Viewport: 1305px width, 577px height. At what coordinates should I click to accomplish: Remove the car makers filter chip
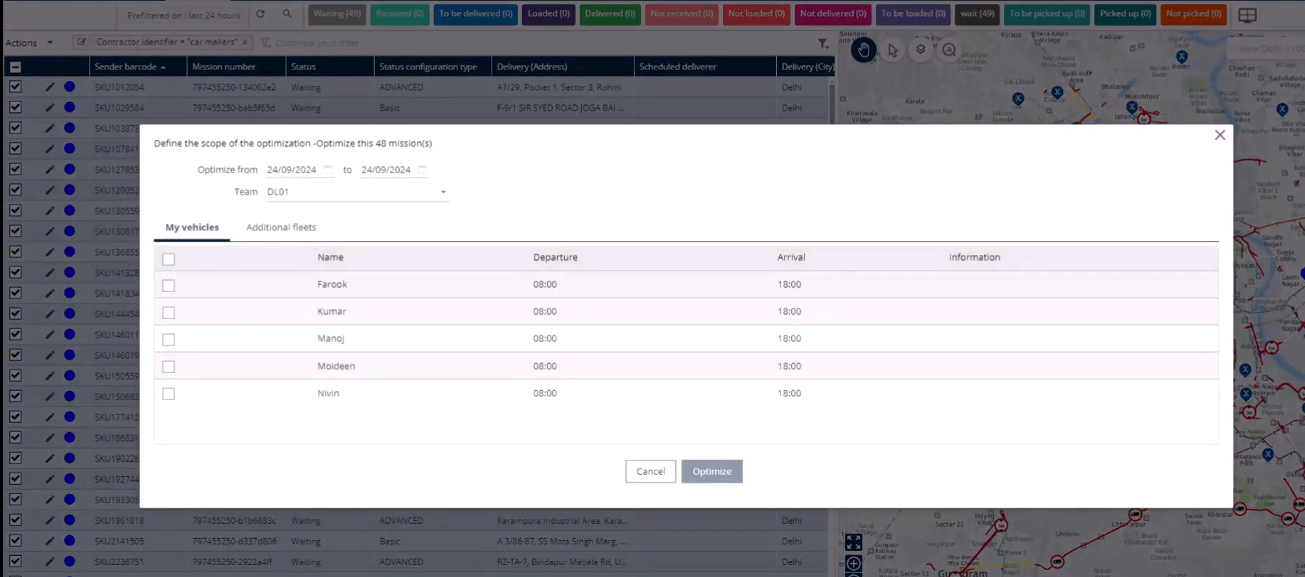click(x=245, y=42)
